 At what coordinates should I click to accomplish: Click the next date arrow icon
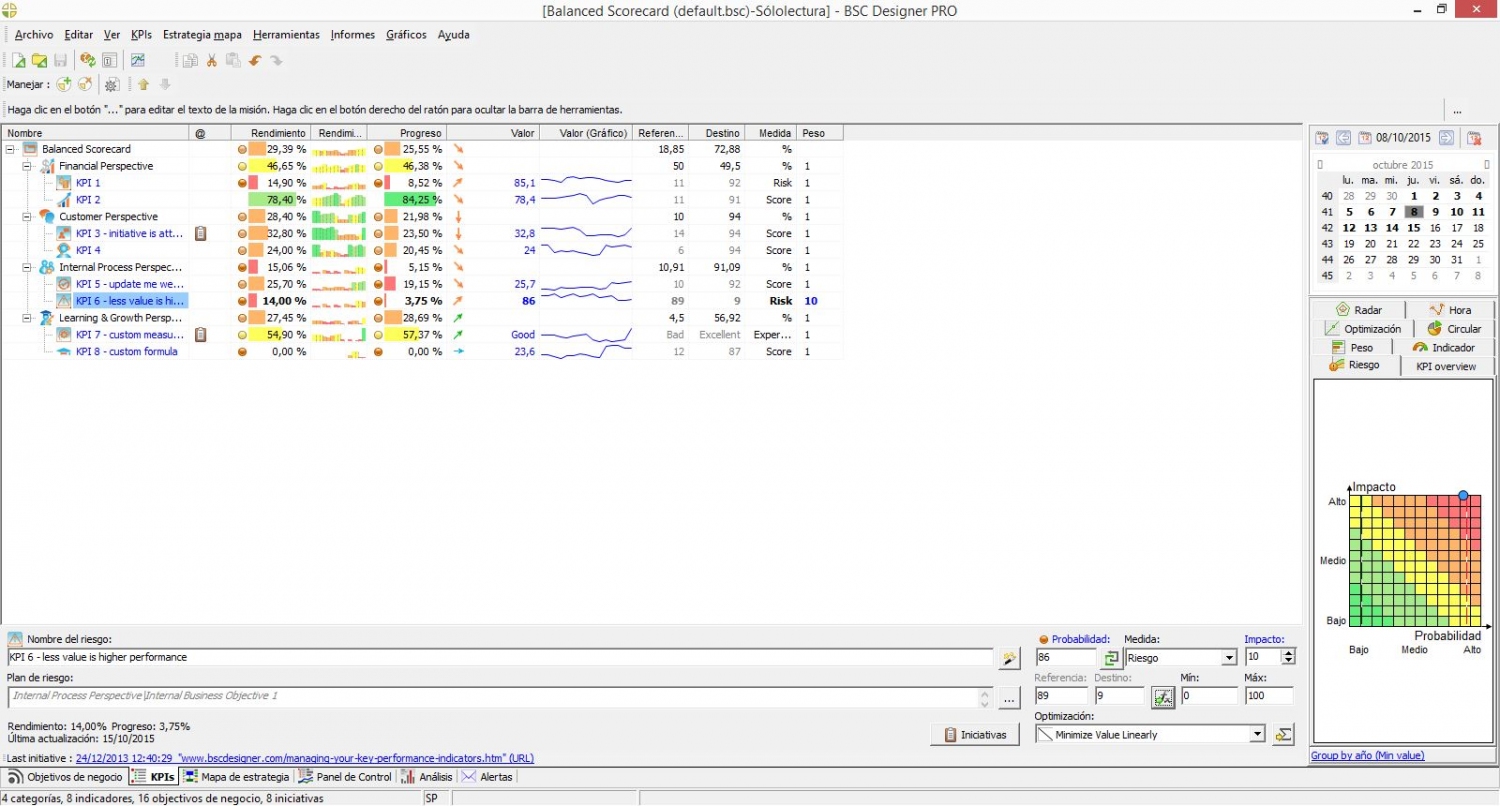point(1446,138)
